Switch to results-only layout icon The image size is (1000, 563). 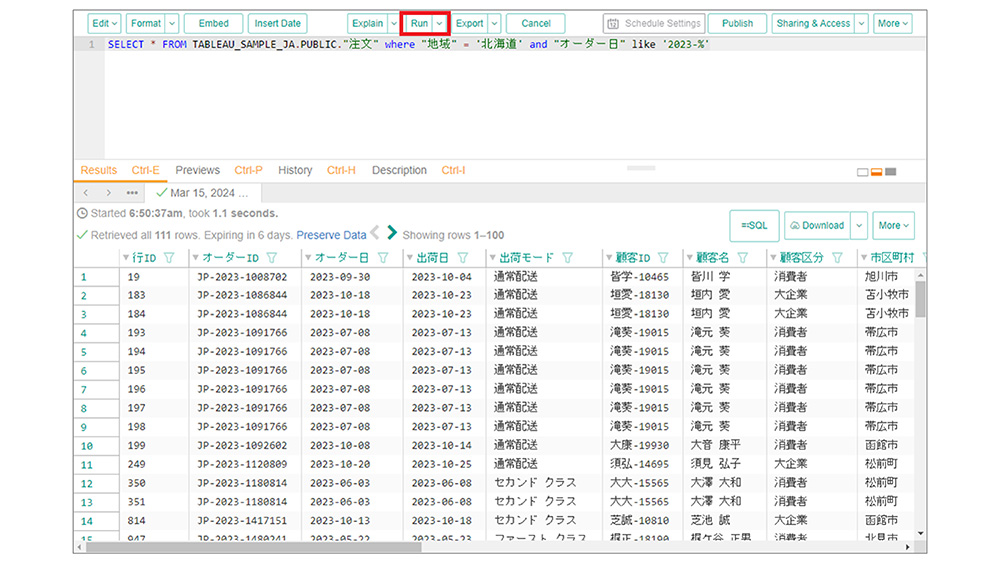(x=891, y=172)
